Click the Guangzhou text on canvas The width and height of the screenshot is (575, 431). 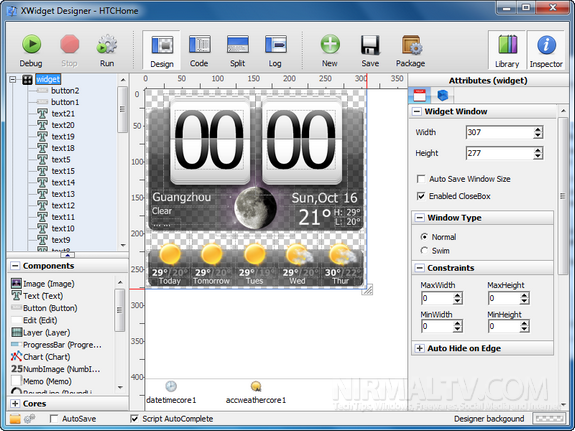182,197
